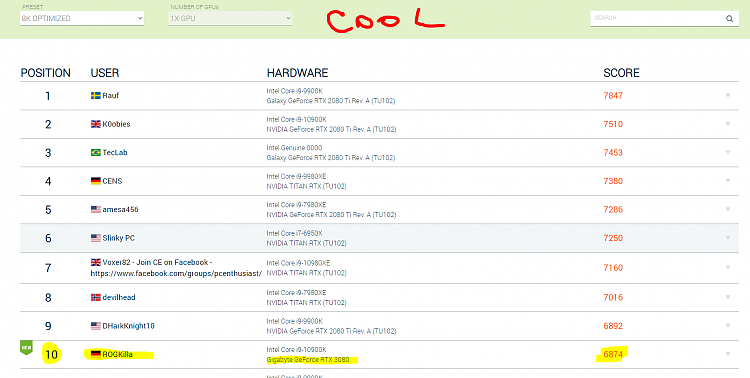750x378 pixels.
Task: Open user ROGKilla profile
Action: 117,354
